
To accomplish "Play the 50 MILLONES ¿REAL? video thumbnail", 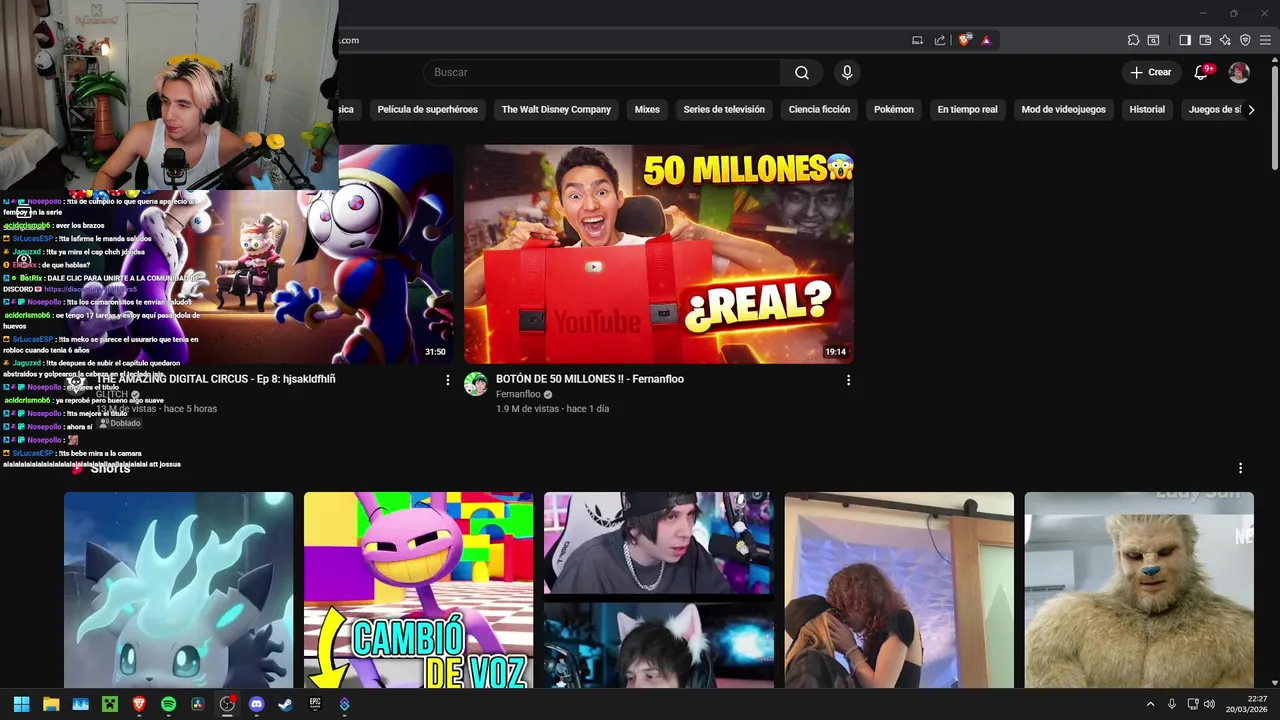I will click(659, 254).
